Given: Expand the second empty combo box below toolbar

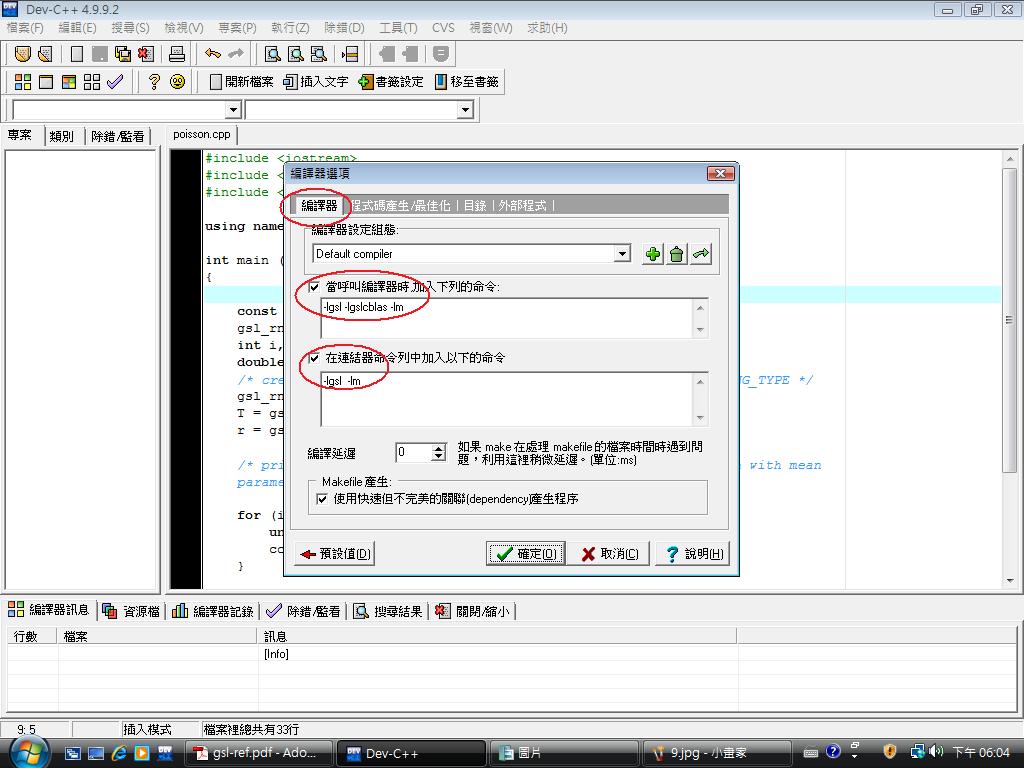Looking at the screenshot, I should click(x=465, y=110).
